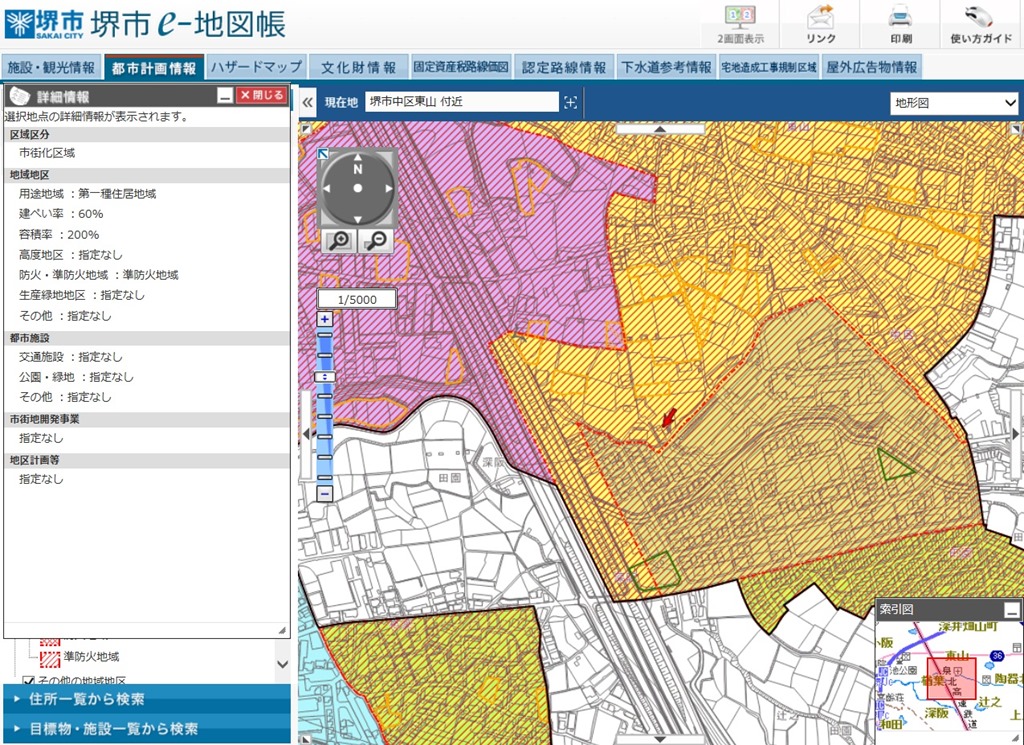Image resolution: width=1024 pixels, height=745 pixels.
Task: Open the 文化財情報 tab
Action: click(x=359, y=67)
